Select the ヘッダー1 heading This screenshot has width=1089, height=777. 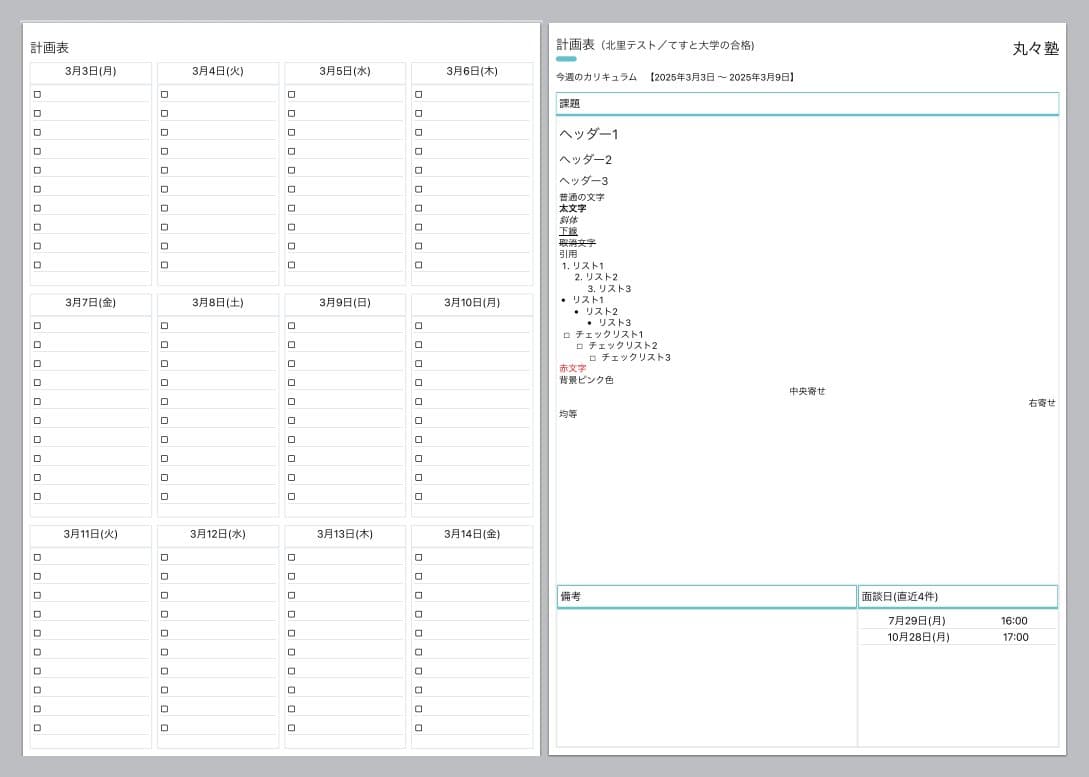pyautogui.click(x=589, y=134)
